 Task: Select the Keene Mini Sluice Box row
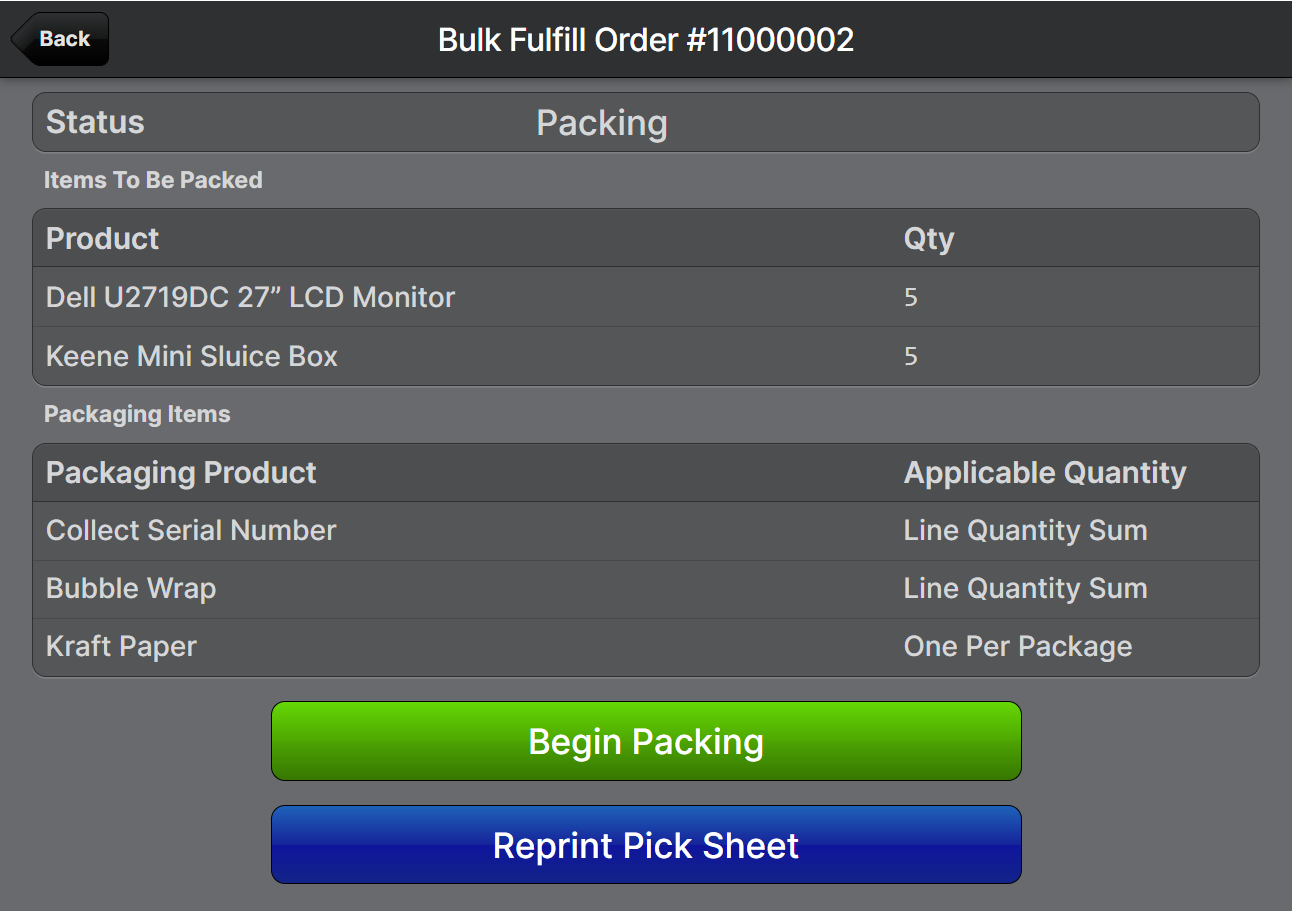(192, 356)
